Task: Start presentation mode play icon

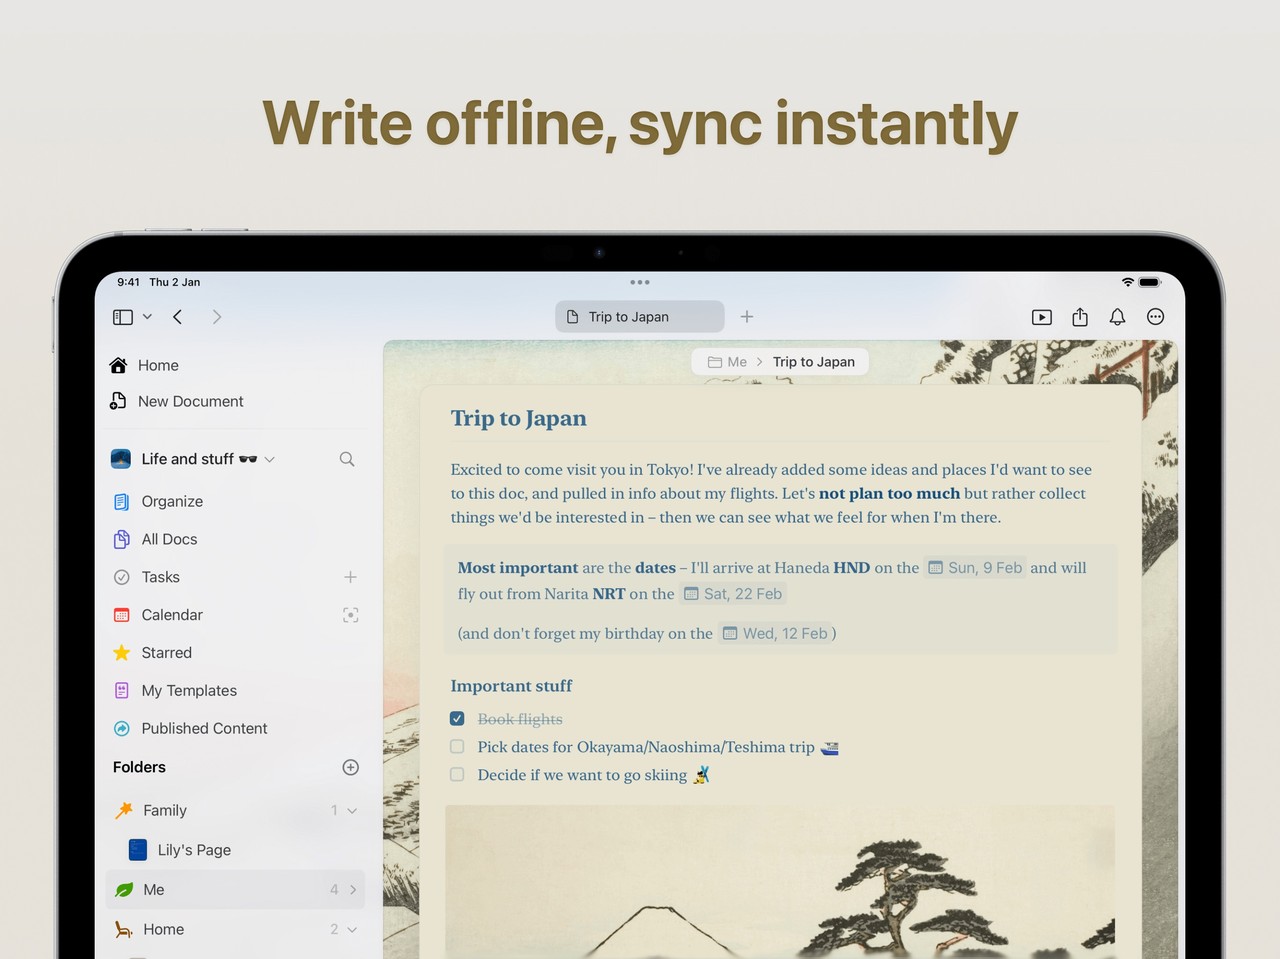Action: pyautogui.click(x=1042, y=317)
